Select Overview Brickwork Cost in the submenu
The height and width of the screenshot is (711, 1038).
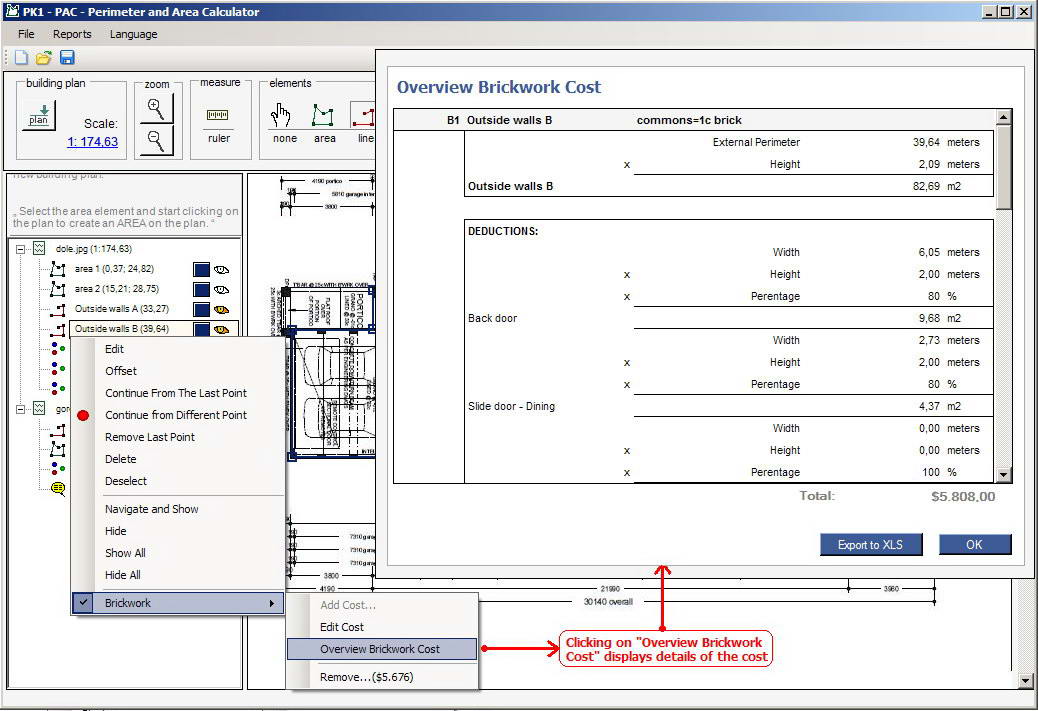pos(382,649)
